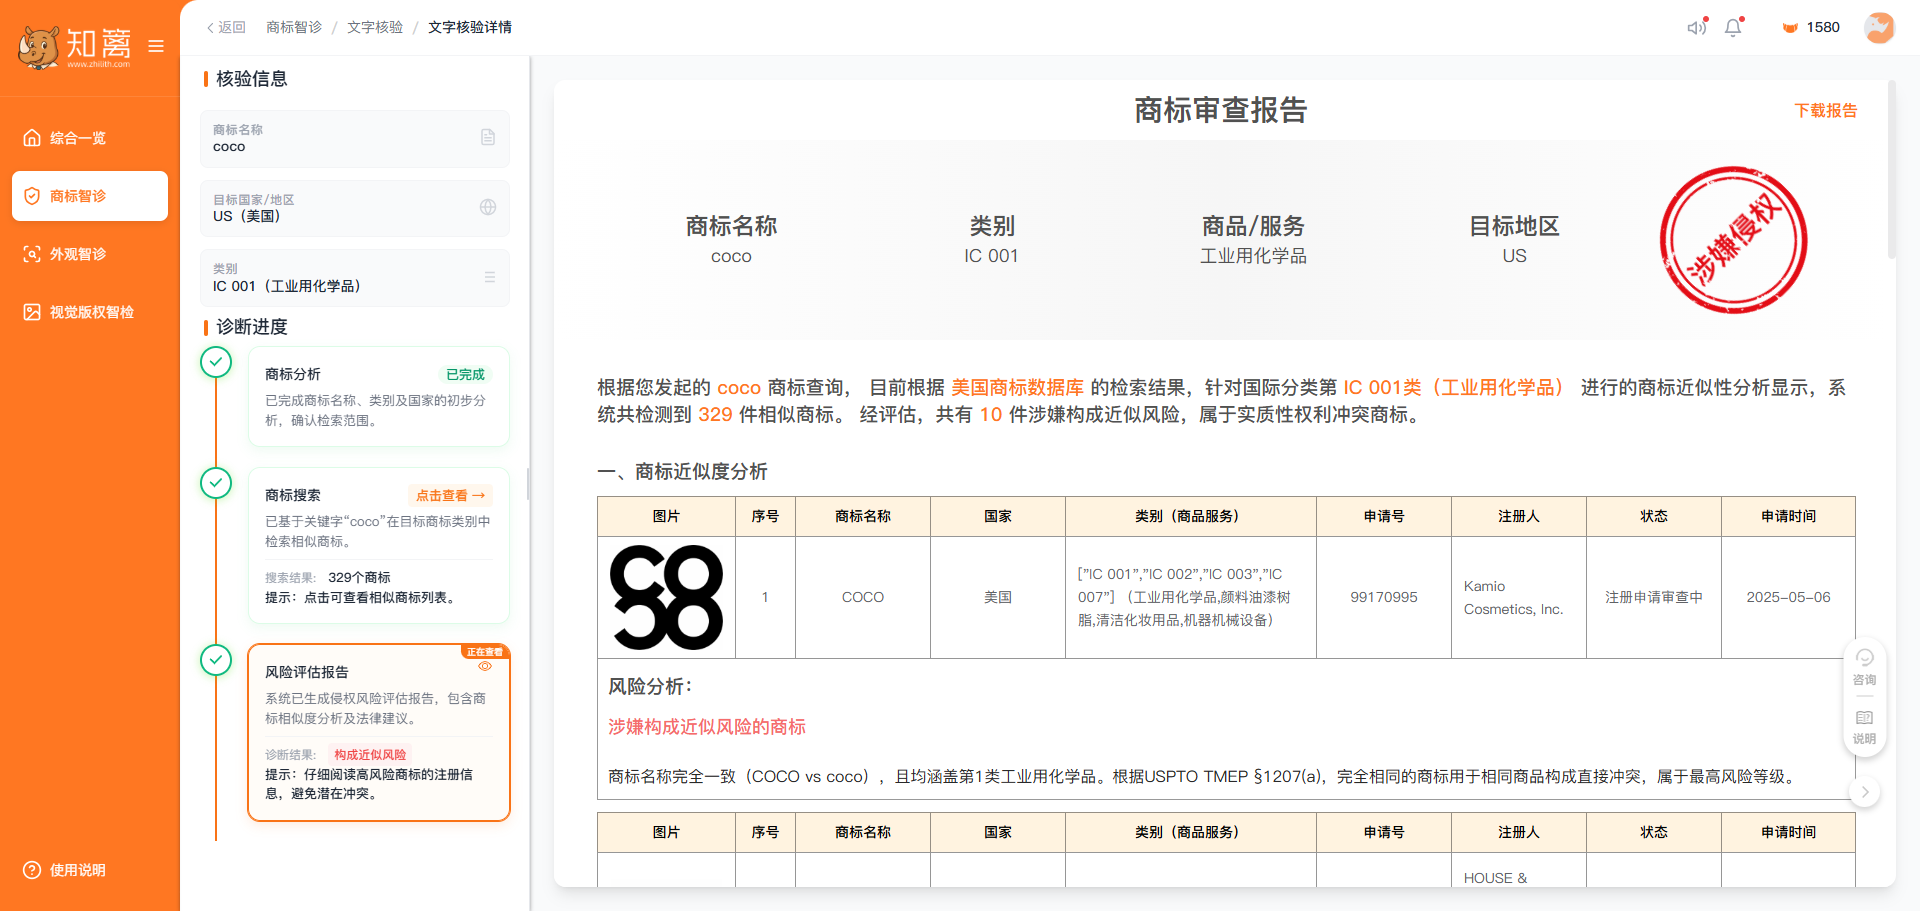
Task: Open the 类别 IC 001 selector
Action: (x=355, y=277)
